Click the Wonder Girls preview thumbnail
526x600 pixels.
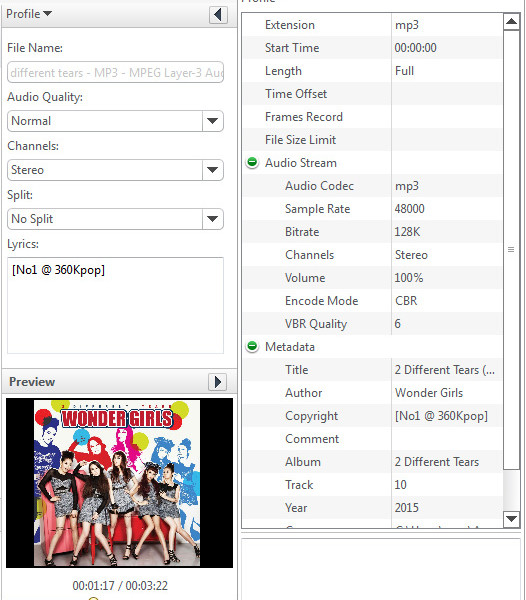[x=119, y=483]
